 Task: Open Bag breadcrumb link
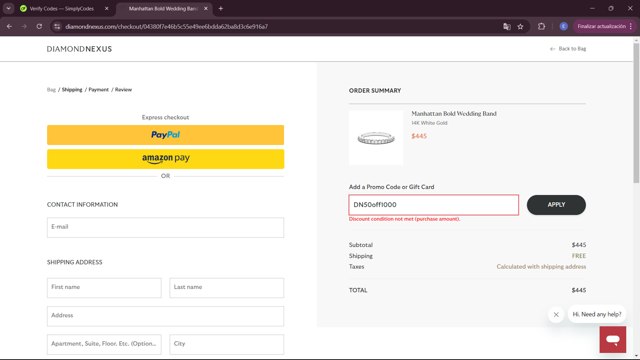click(51, 89)
